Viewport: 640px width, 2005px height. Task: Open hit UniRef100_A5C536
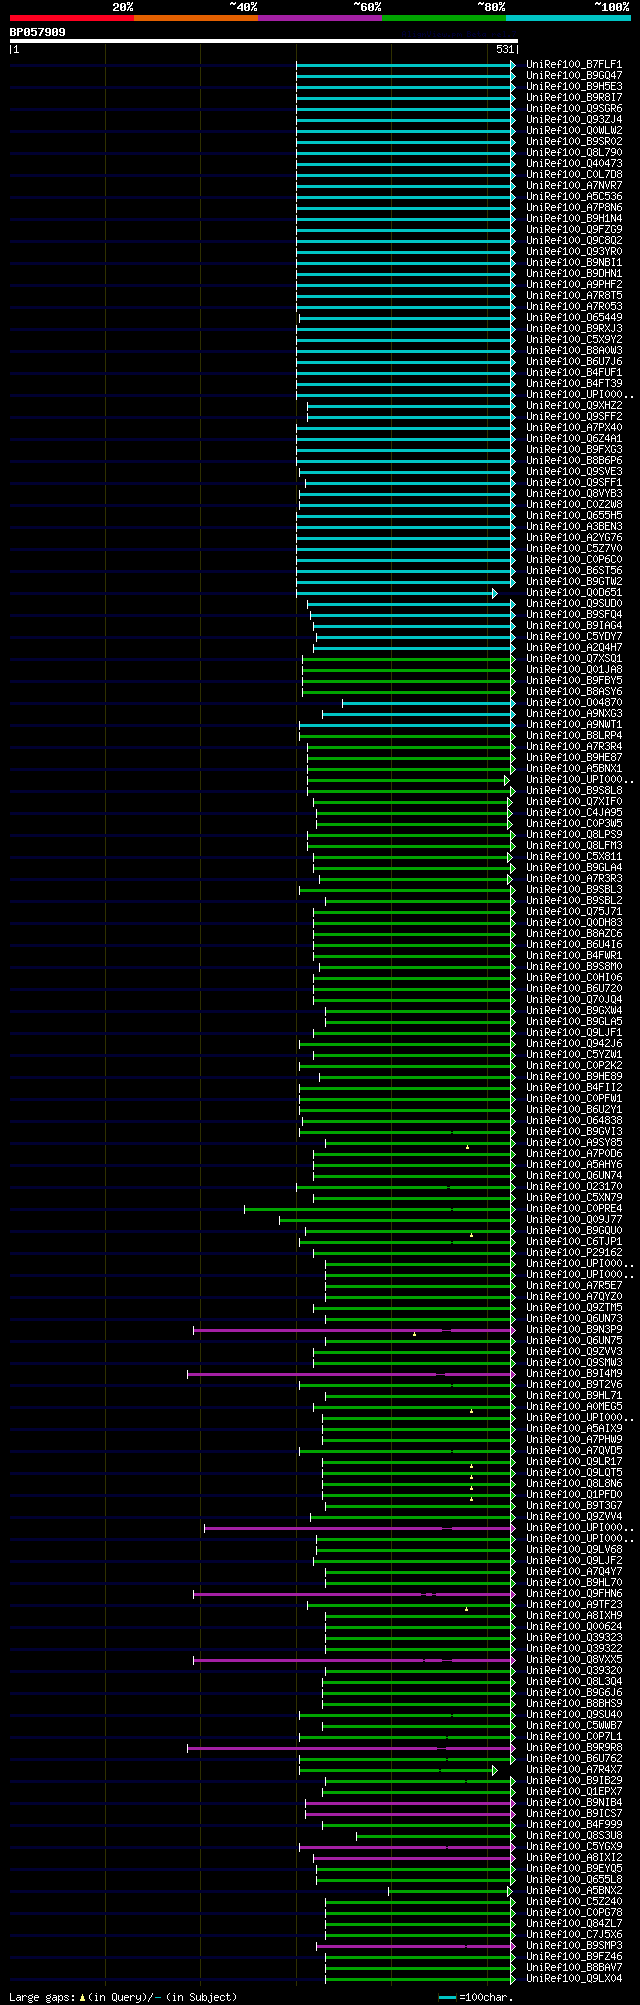click(574, 196)
